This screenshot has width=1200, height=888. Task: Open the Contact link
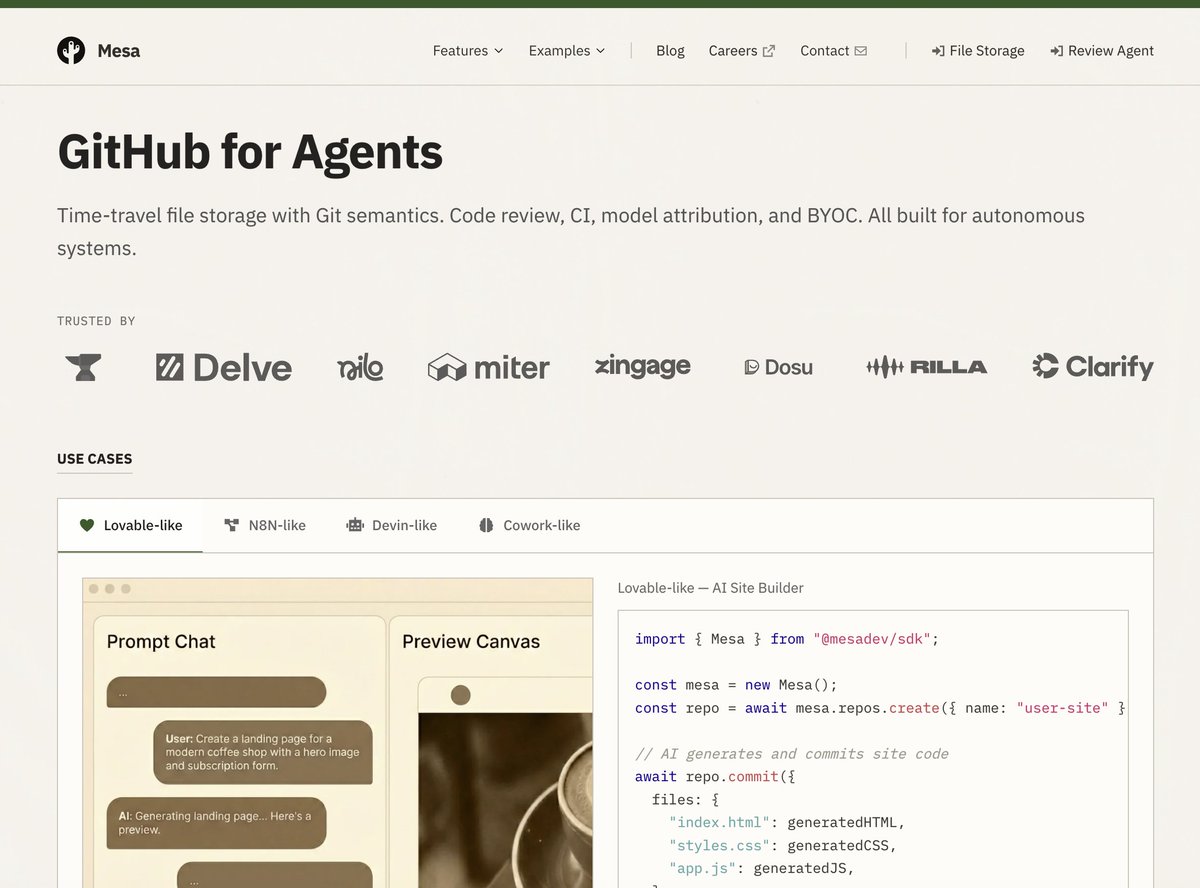[x=833, y=51]
